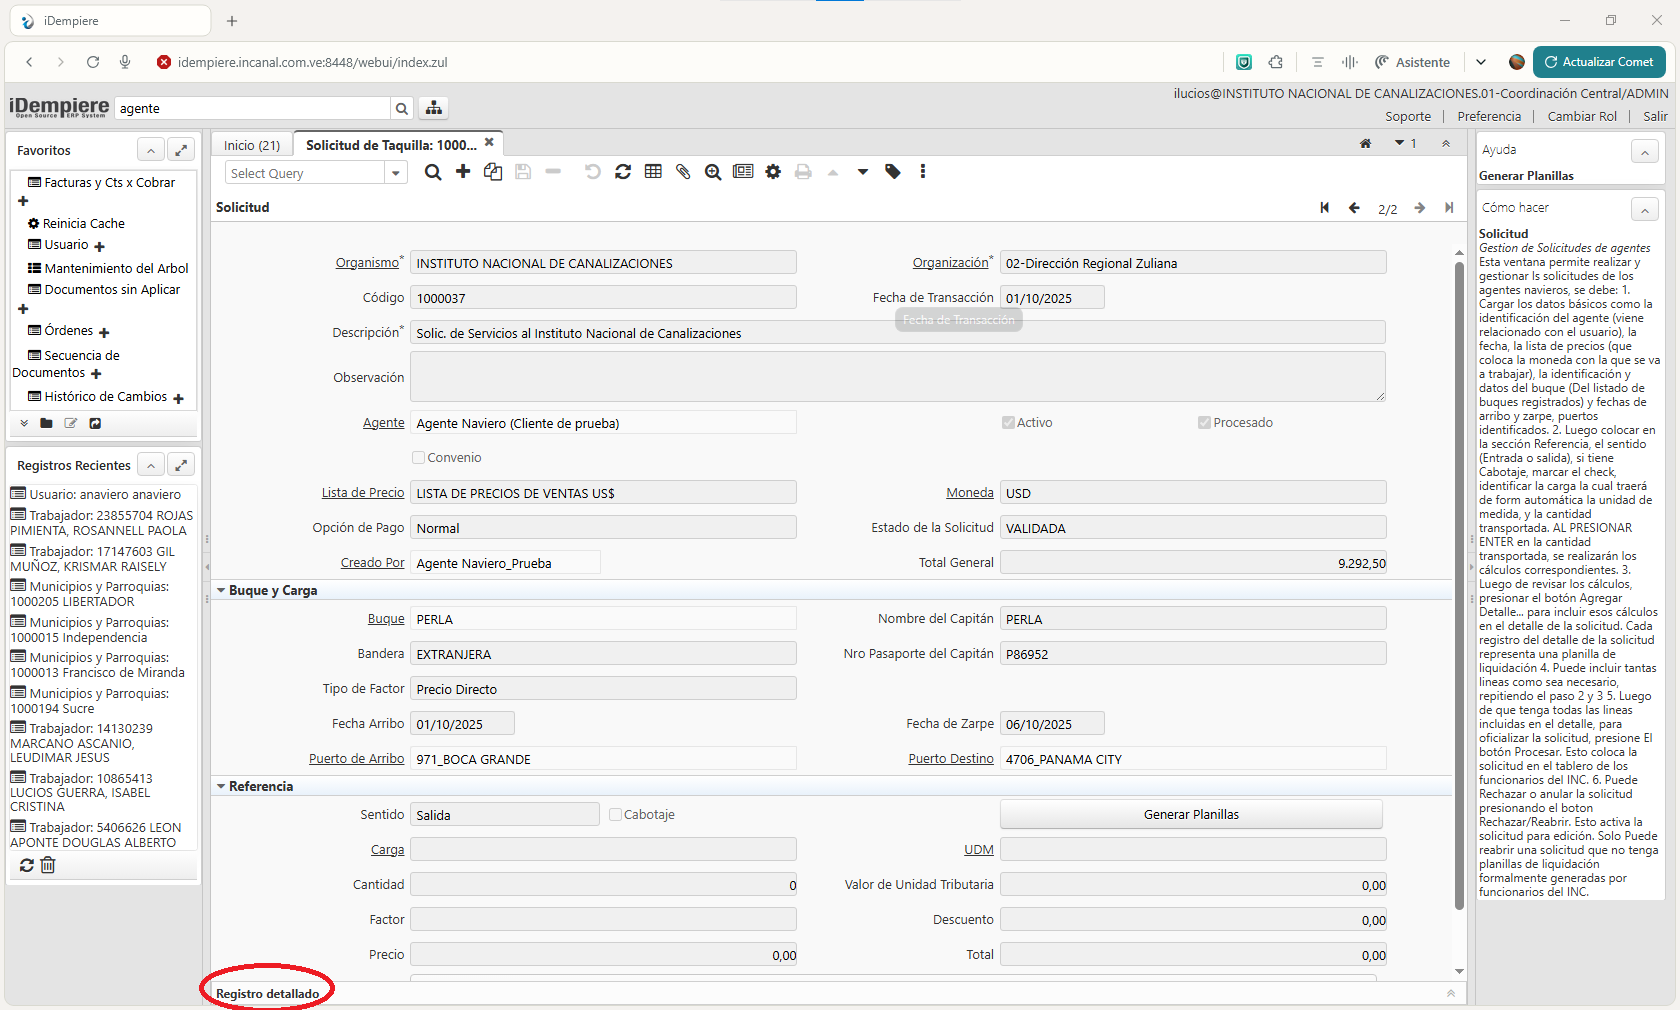This screenshot has width=1680, height=1010.
Task: Create a new record with plus icon
Action: [x=463, y=172]
